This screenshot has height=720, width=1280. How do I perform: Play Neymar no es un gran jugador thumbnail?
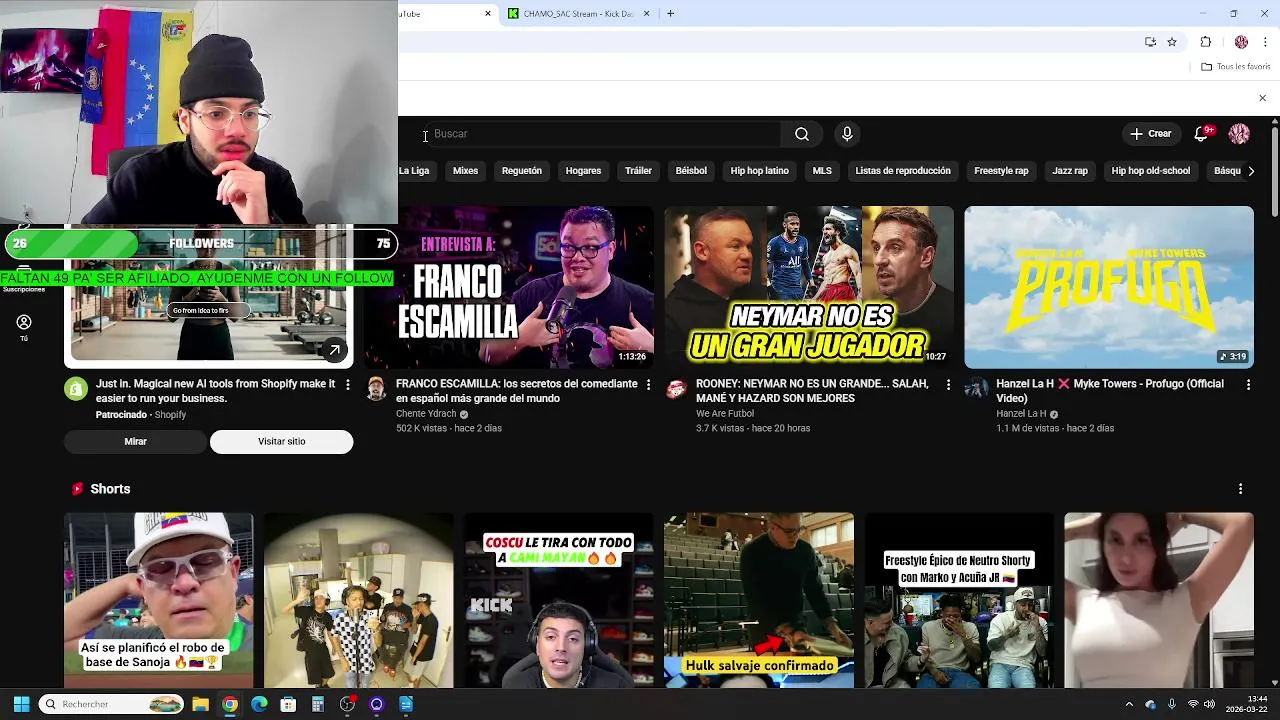(809, 287)
